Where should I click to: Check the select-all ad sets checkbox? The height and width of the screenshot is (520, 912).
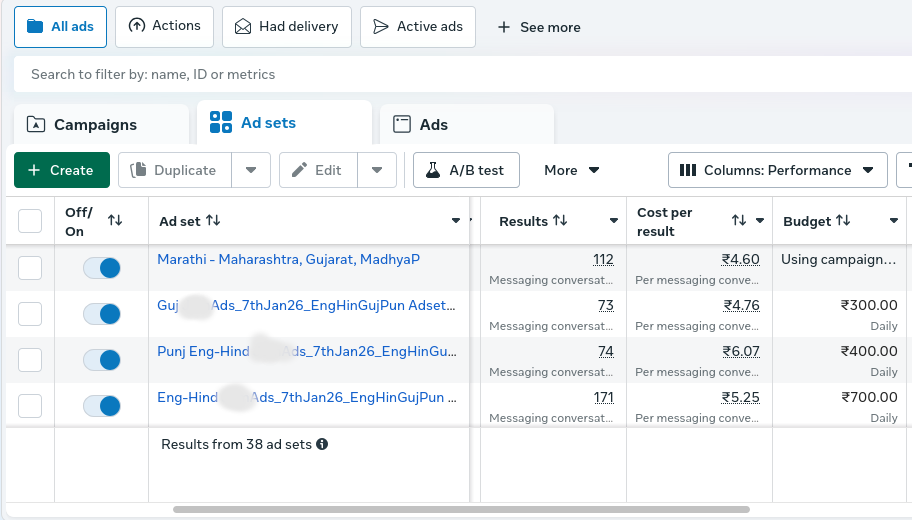pos(30,221)
